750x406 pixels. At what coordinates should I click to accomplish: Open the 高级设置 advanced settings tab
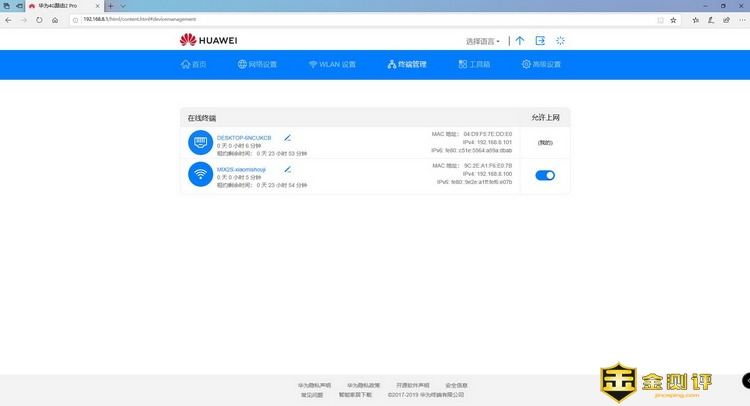[x=541, y=65]
